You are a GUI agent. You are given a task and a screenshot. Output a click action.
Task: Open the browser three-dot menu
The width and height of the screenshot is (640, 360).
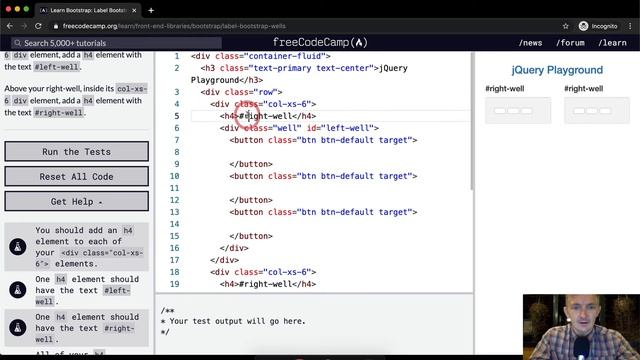click(x=630, y=26)
